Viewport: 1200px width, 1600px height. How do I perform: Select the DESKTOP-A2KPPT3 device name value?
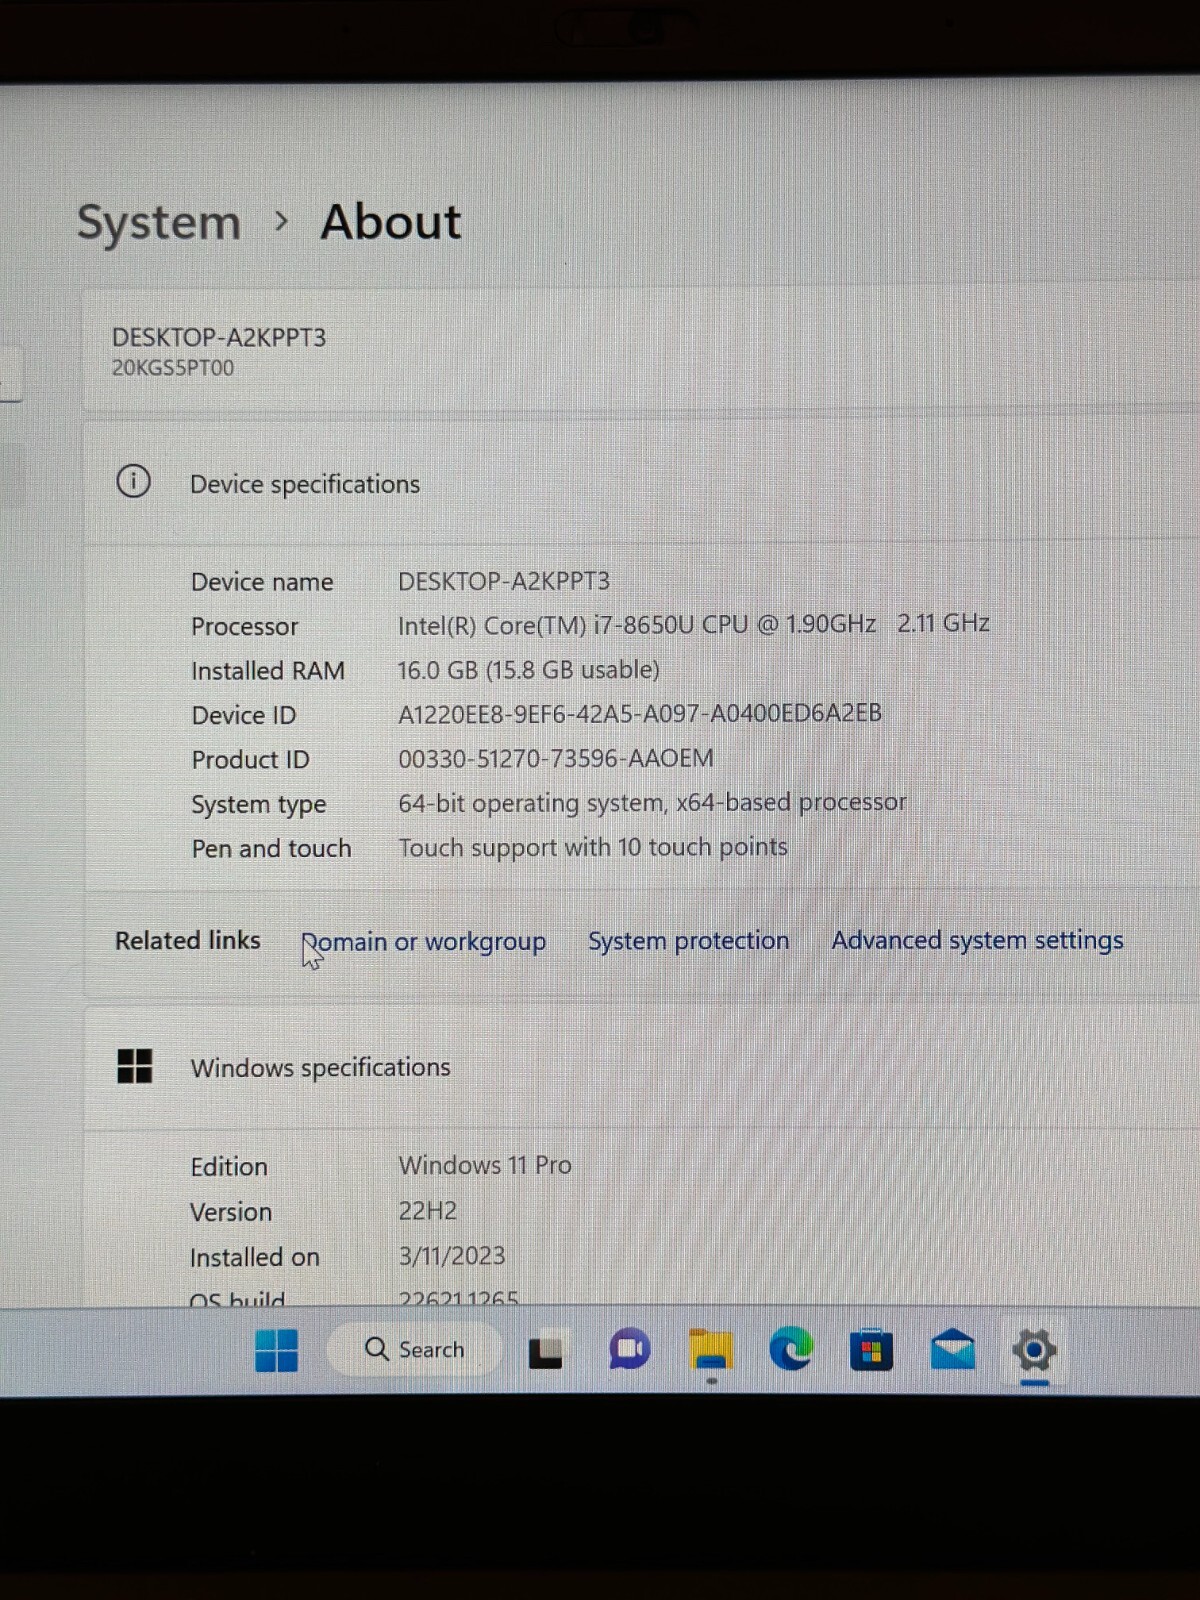coord(504,581)
